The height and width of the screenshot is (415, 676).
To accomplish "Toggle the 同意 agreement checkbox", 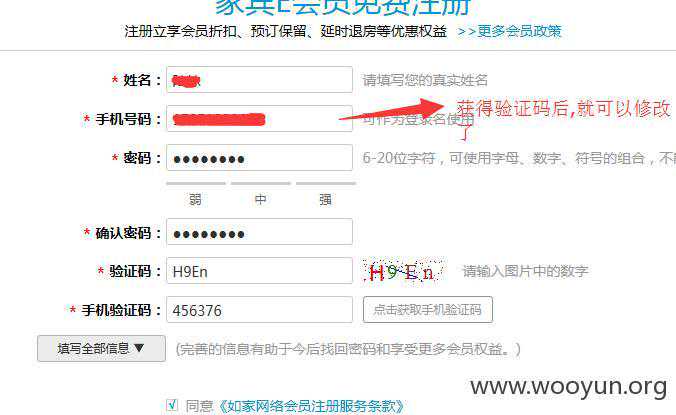I will point(172,405).
